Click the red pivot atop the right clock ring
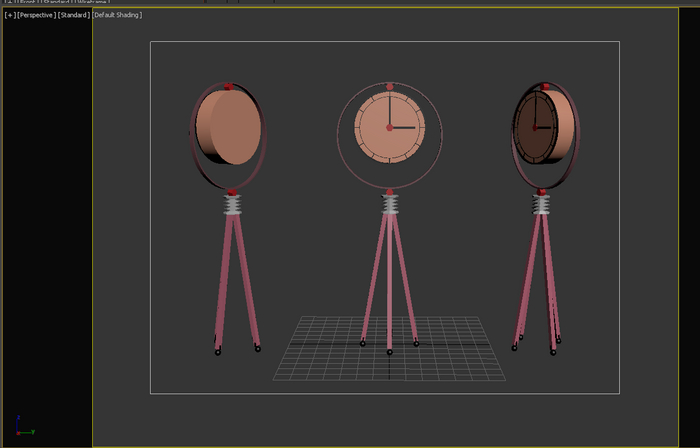This screenshot has width=700, height=448. point(547,87)
